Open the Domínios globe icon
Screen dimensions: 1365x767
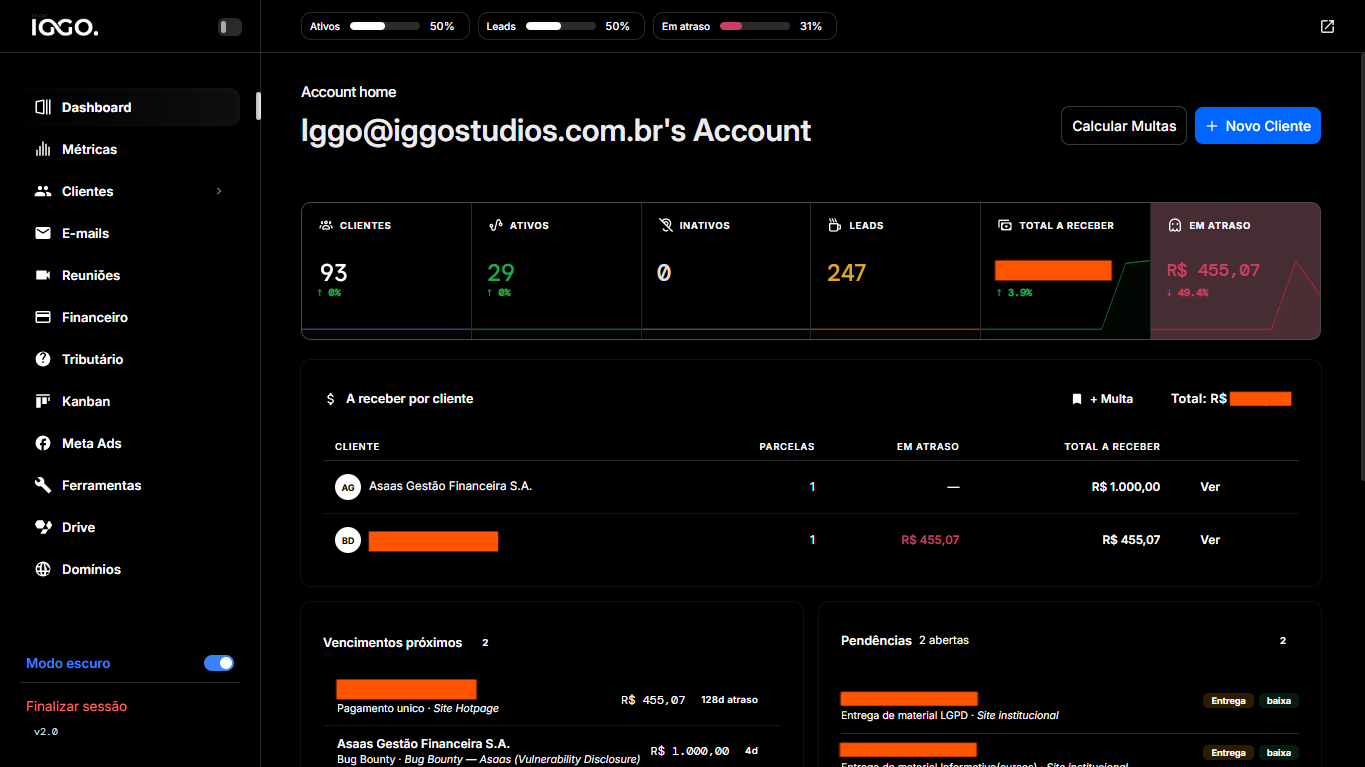(x=43, y=569)
